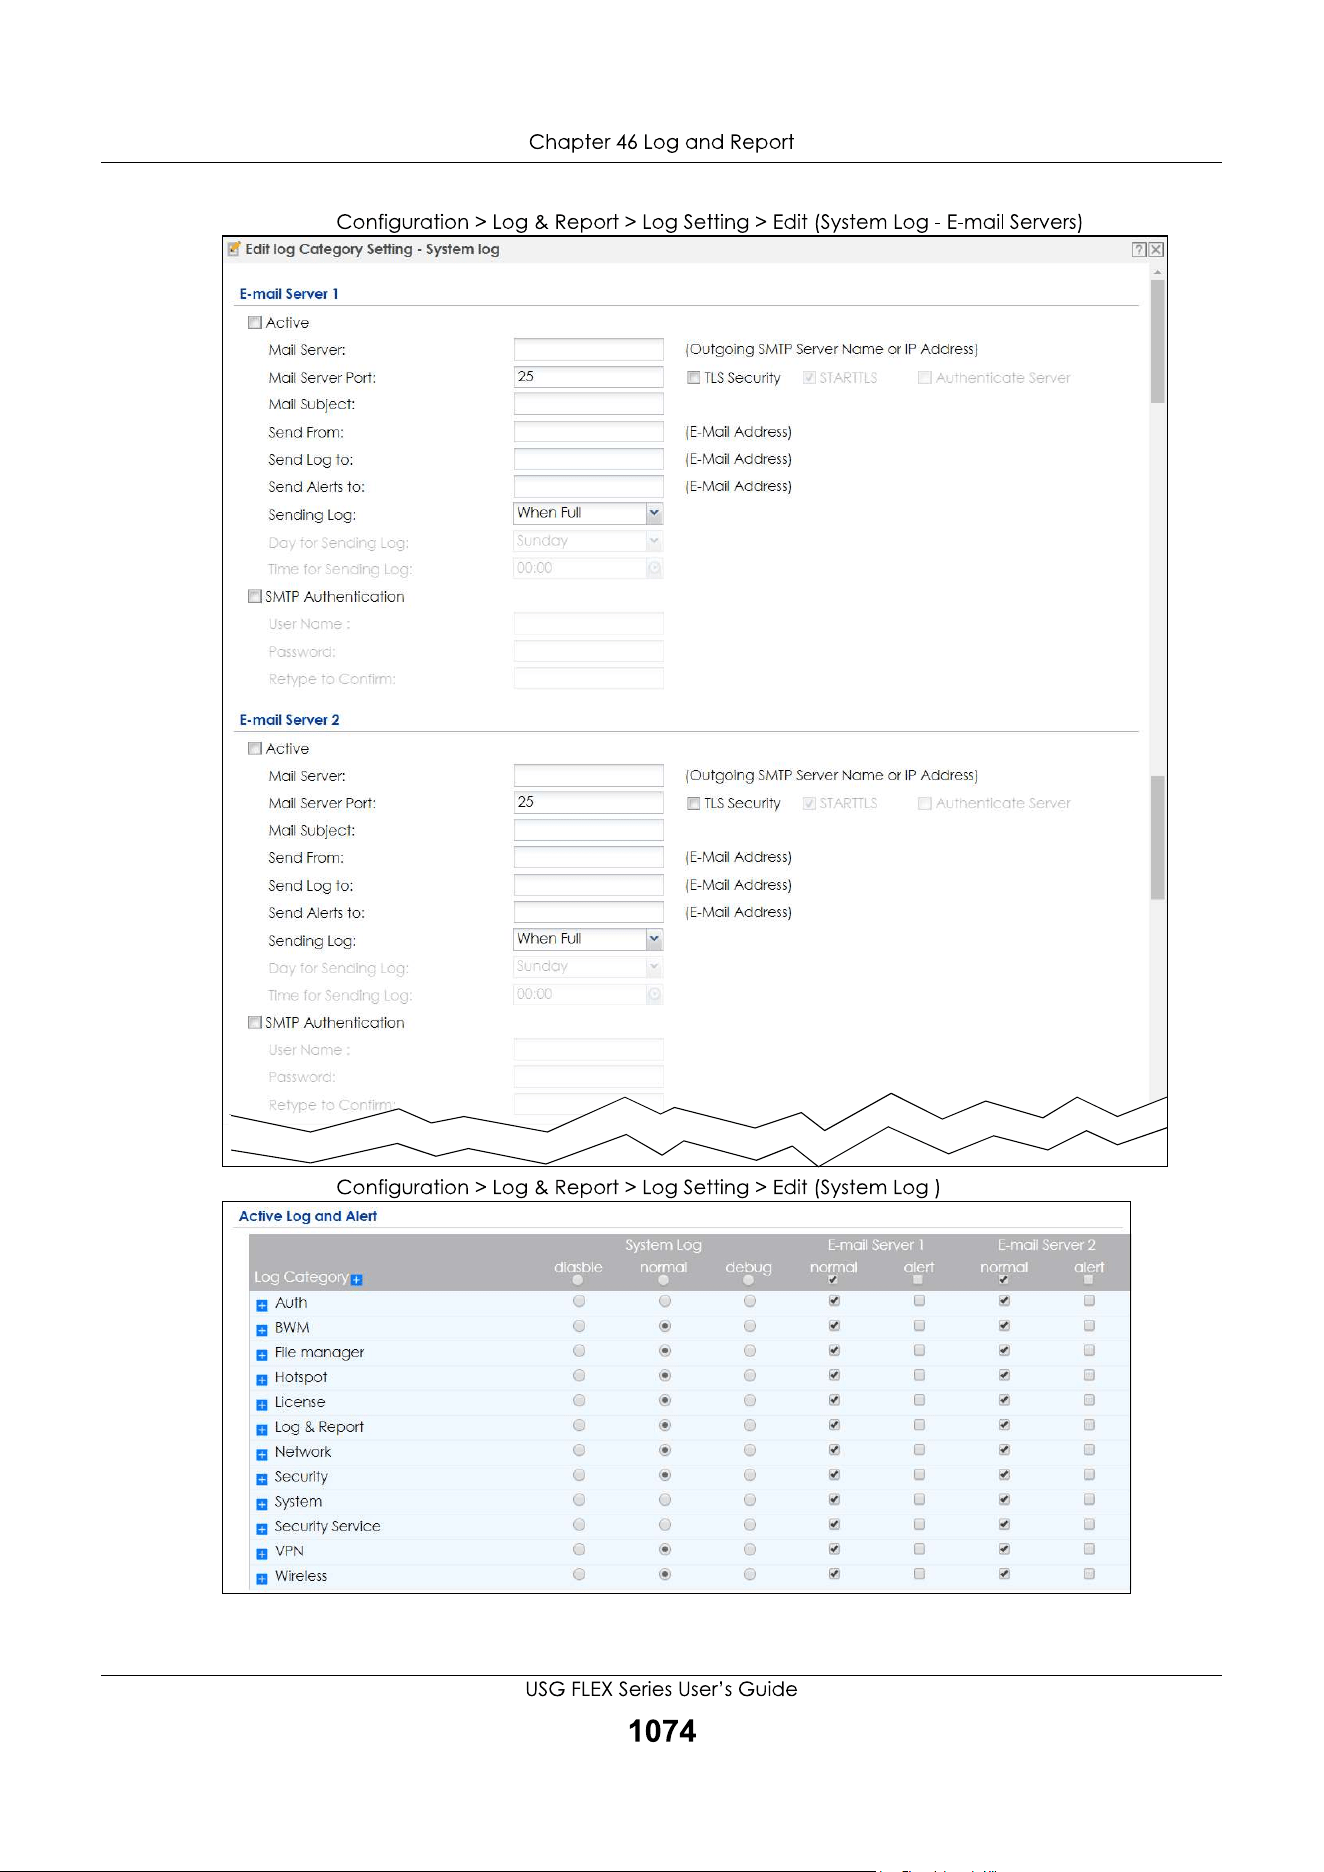Click Send Alerts to field for E-mail Server 2
The width and height of the screenshot is (1324, 1872).
(588, 912)
